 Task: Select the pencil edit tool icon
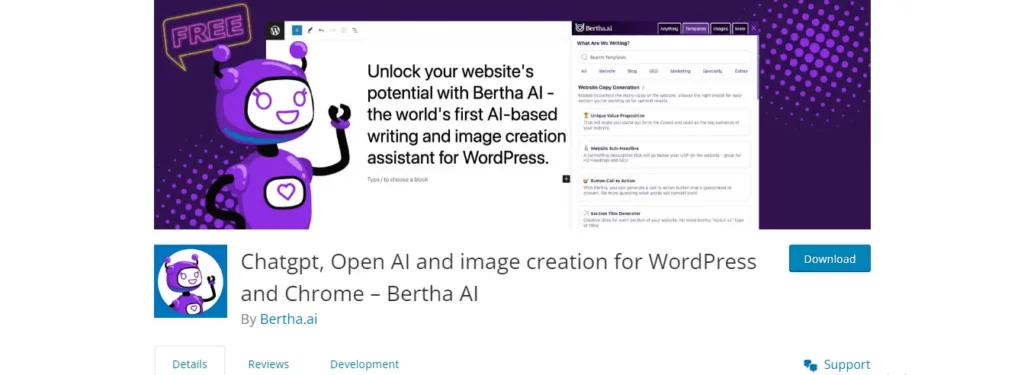pyautogui.click(x=310, y=30)
